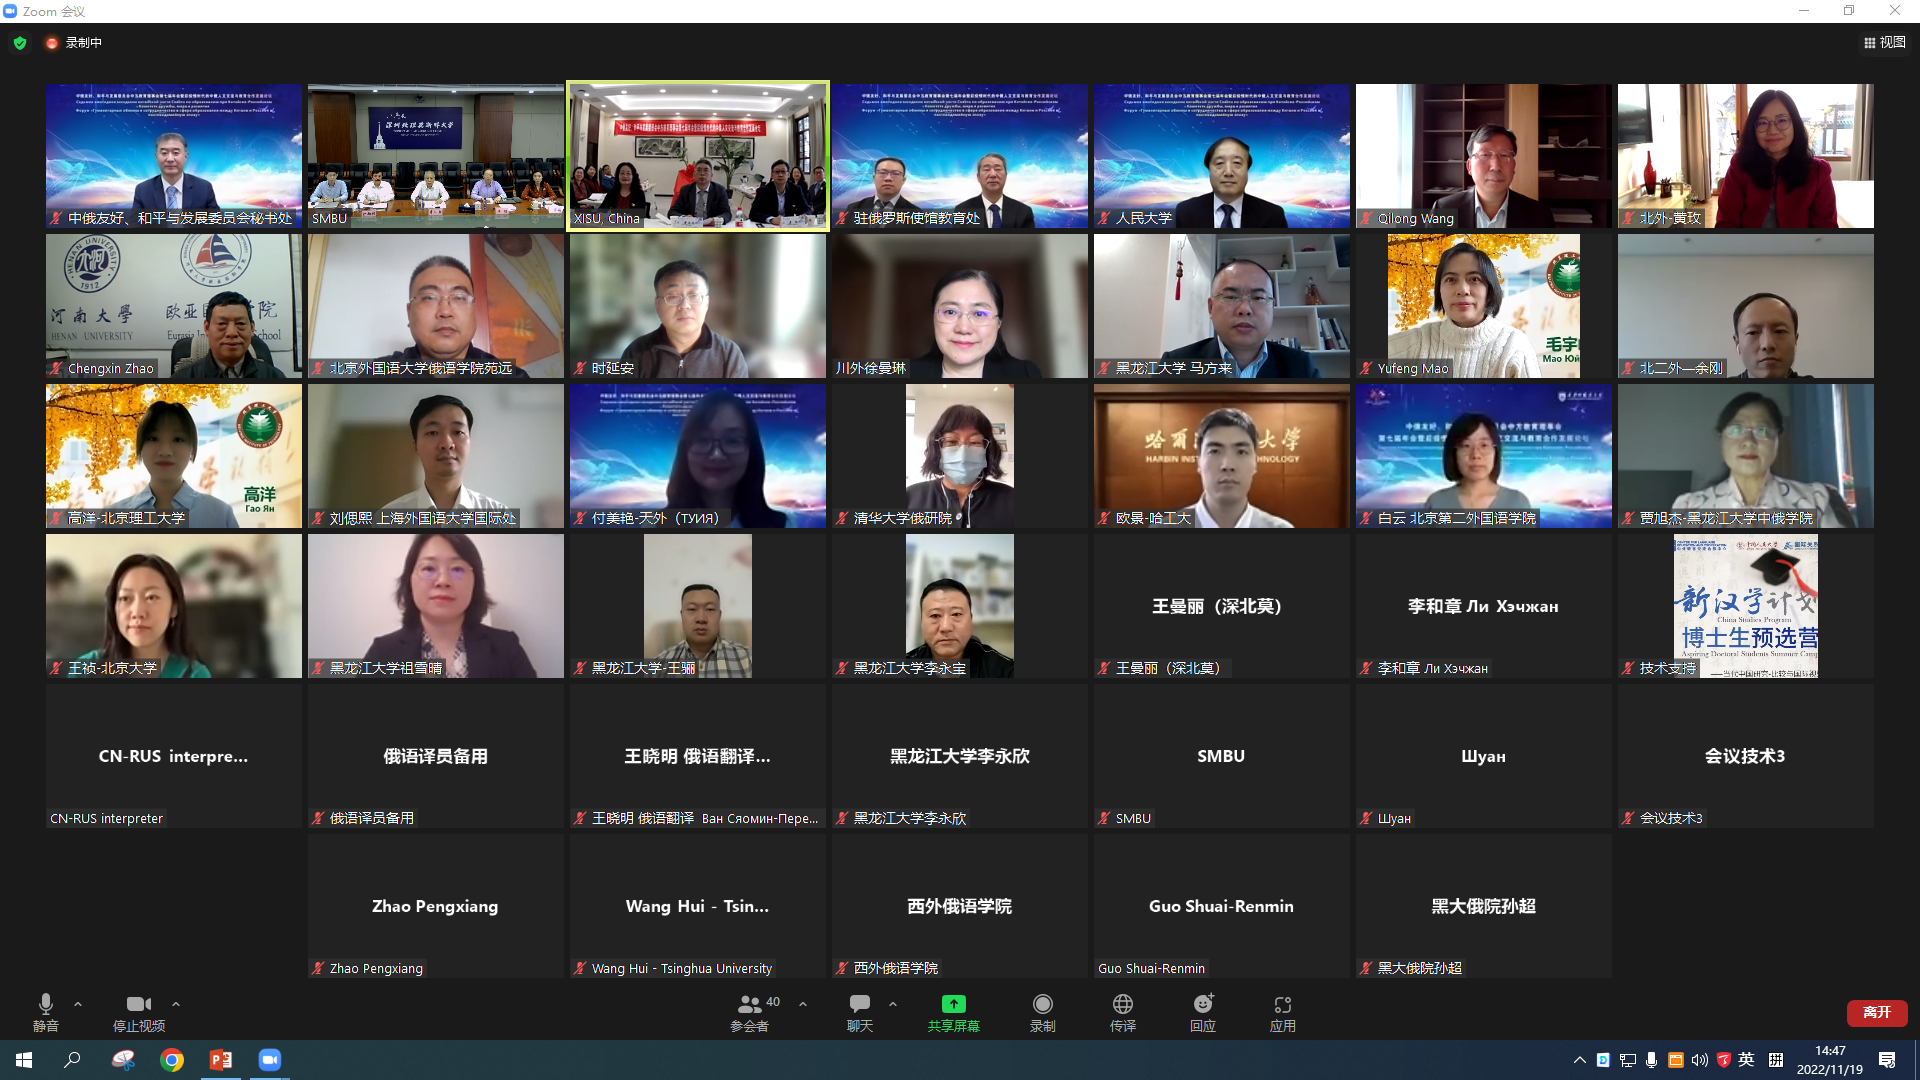Toggle the Stop Video camera button
The width and height of the screenshot is (1920, 1080).
point(138,1004)
